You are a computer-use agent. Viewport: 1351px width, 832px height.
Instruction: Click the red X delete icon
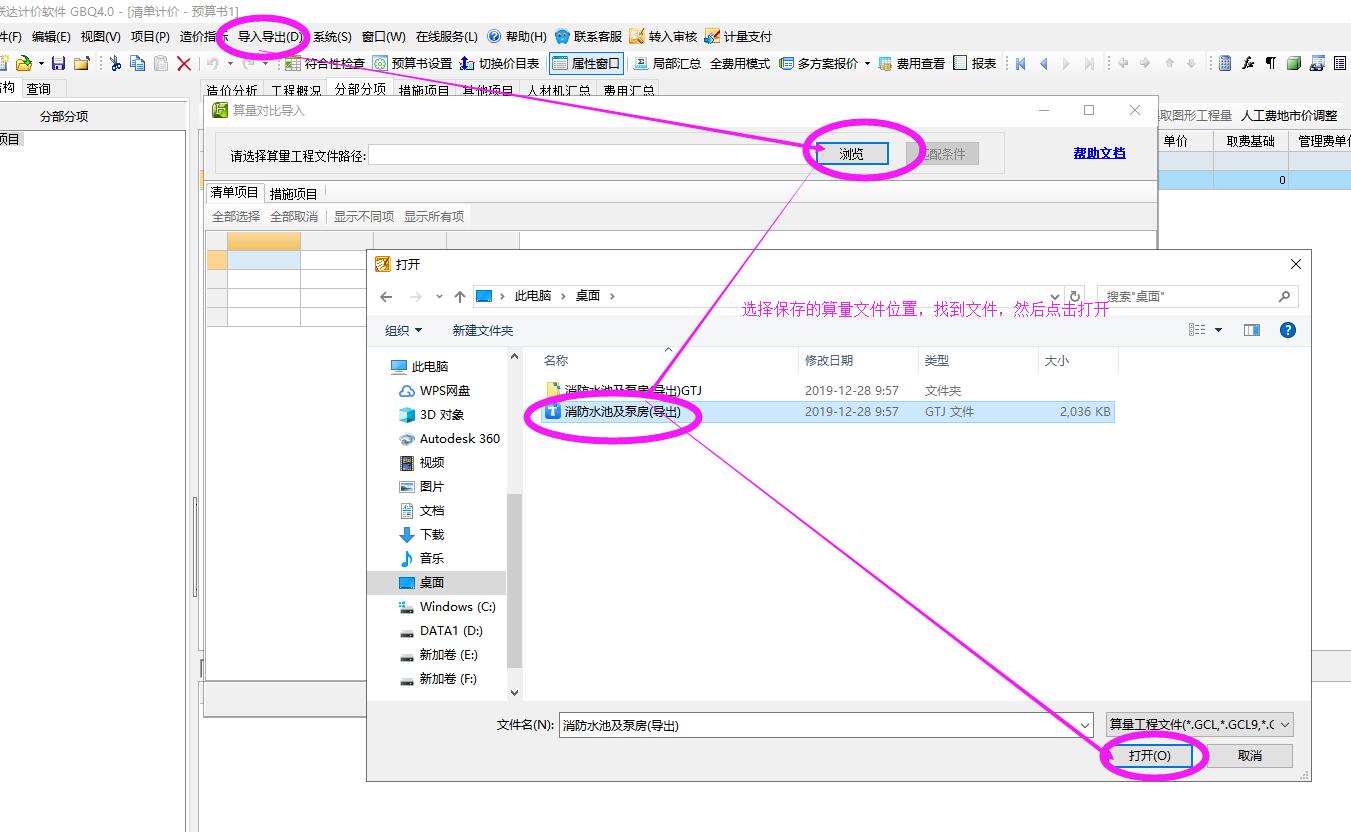click(184, 63)
